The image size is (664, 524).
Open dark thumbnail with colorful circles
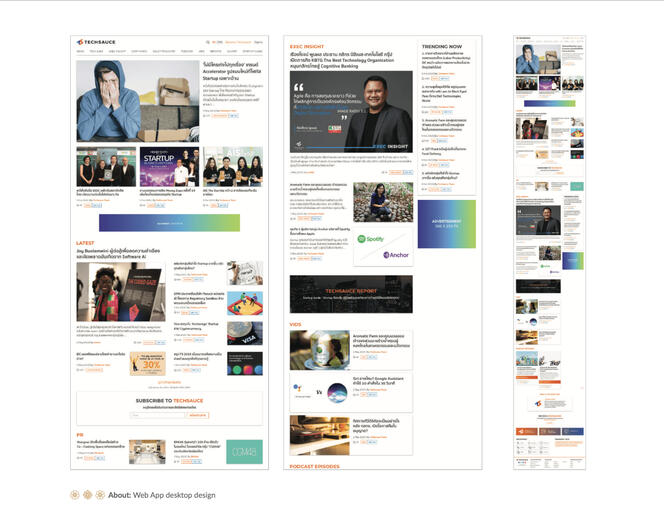pyautogui.click(x=245, y=364)
